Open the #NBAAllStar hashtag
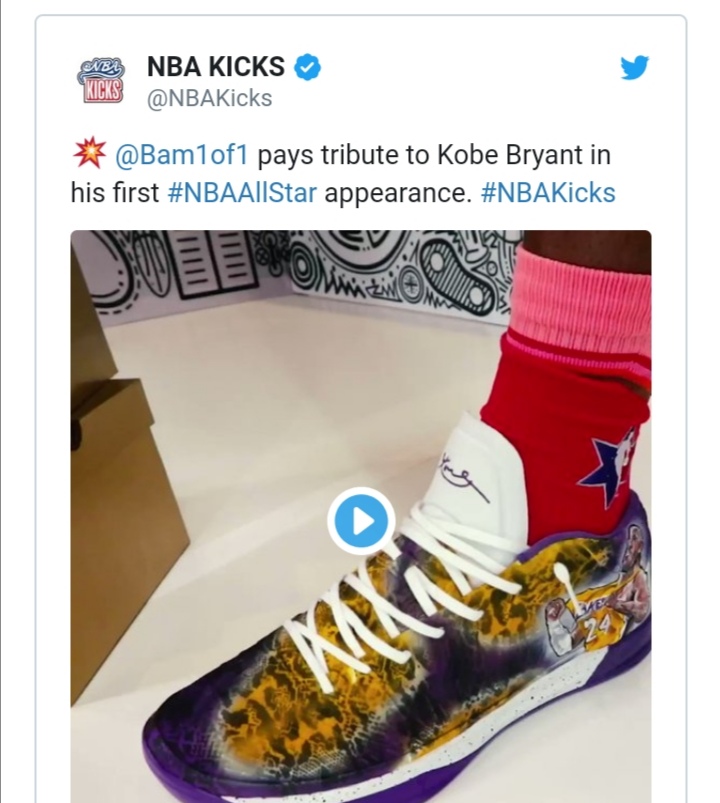 242,192
